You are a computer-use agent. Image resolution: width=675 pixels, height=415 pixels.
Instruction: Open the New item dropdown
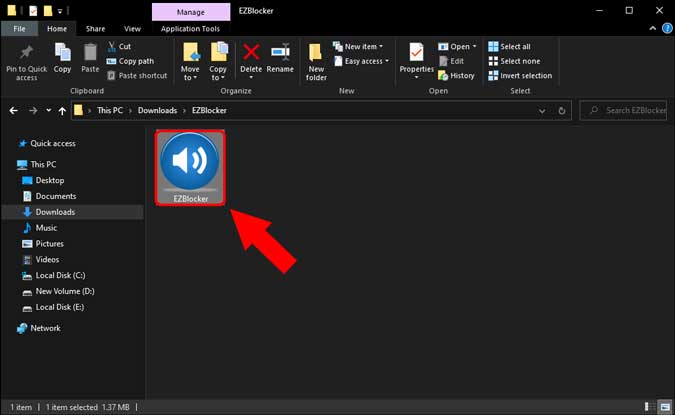[358, 46]
